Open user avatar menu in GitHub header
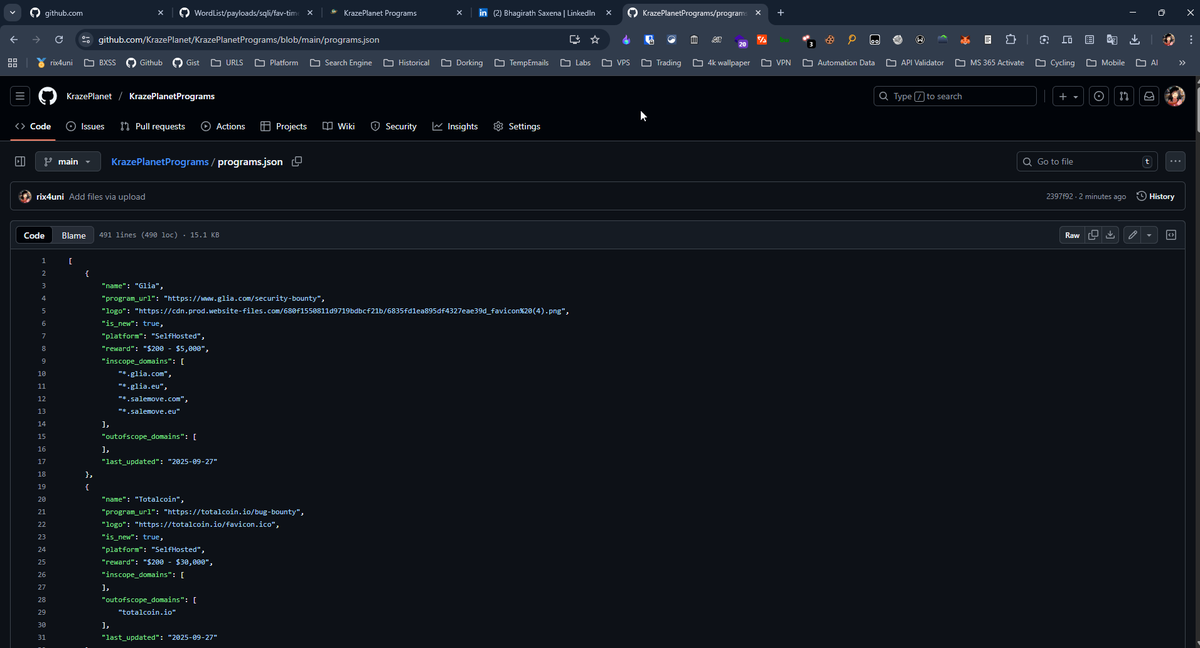1200x648 pixels. click(x=1175, y=96)
